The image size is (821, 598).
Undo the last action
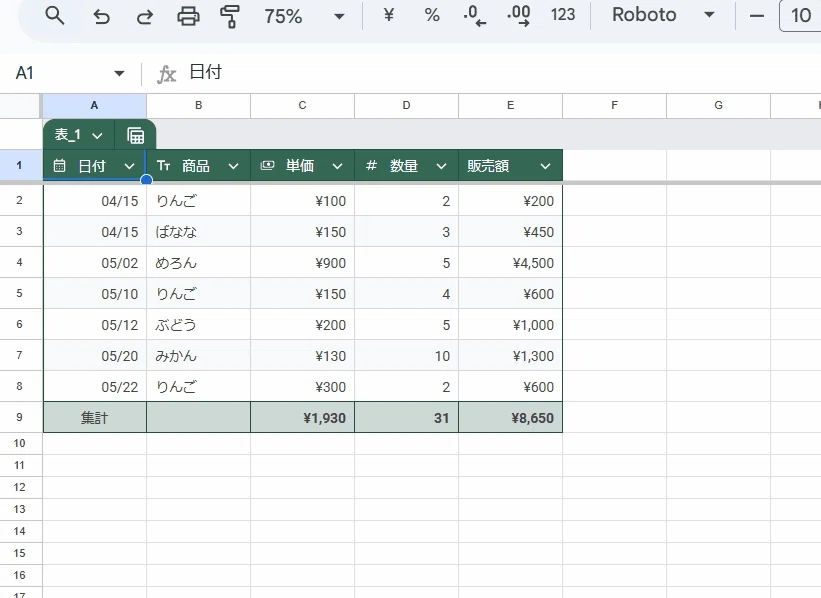tap(101, 17)
